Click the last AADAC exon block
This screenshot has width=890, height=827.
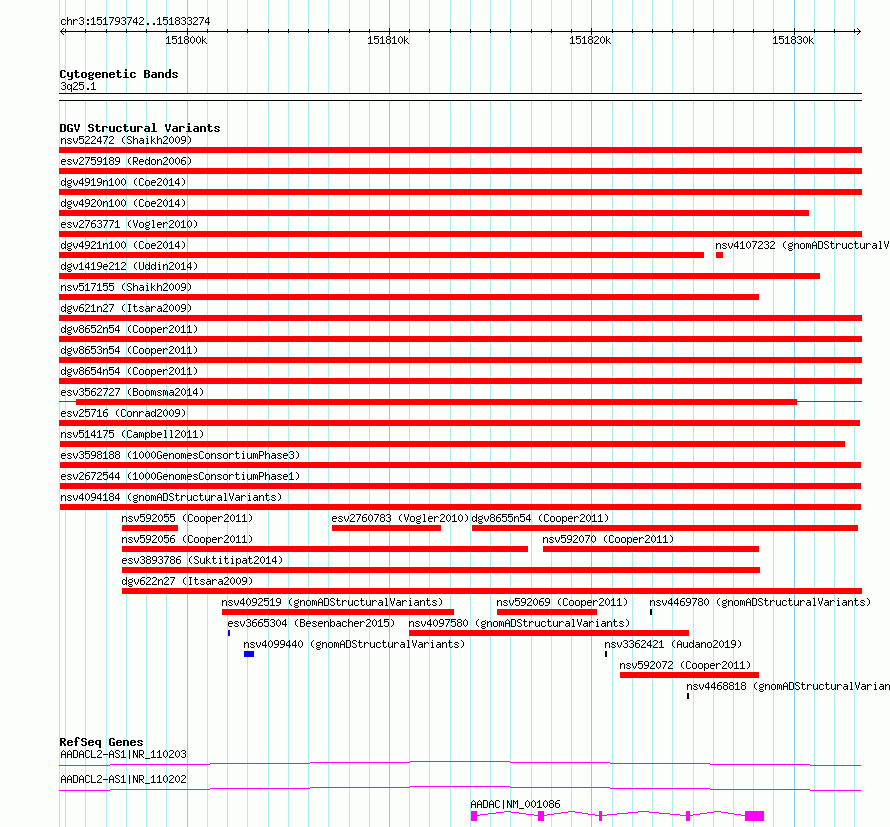coord(754,816)
